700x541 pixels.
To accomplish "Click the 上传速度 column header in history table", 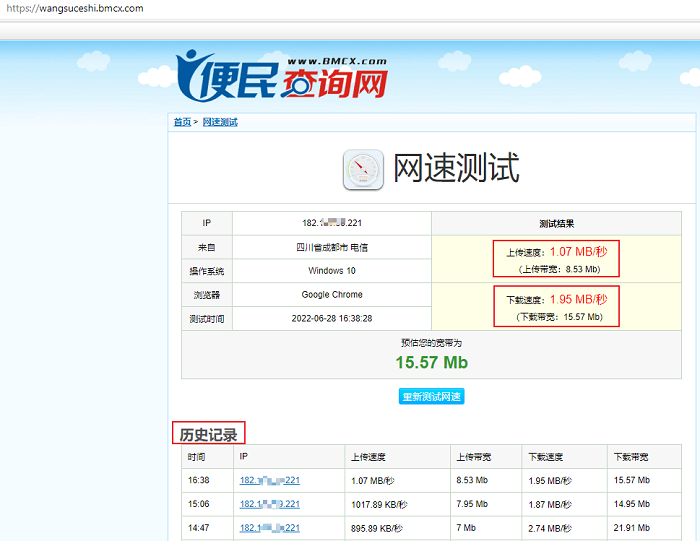I will coord(367,457).
